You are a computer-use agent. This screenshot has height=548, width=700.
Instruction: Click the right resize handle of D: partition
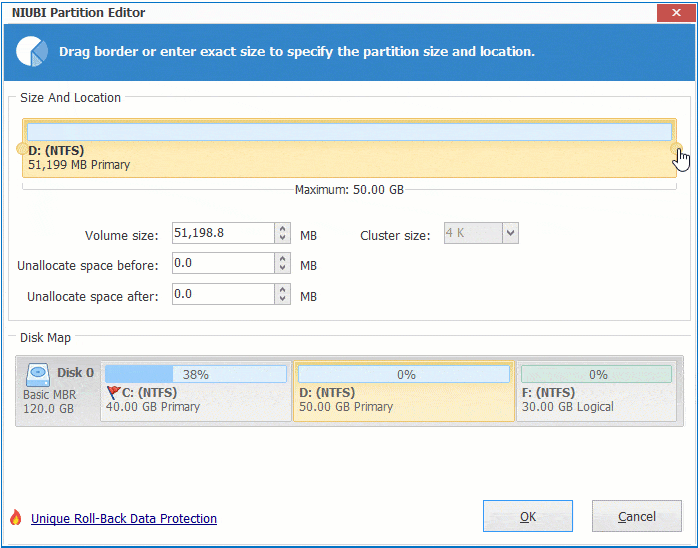tap(677, 149)
